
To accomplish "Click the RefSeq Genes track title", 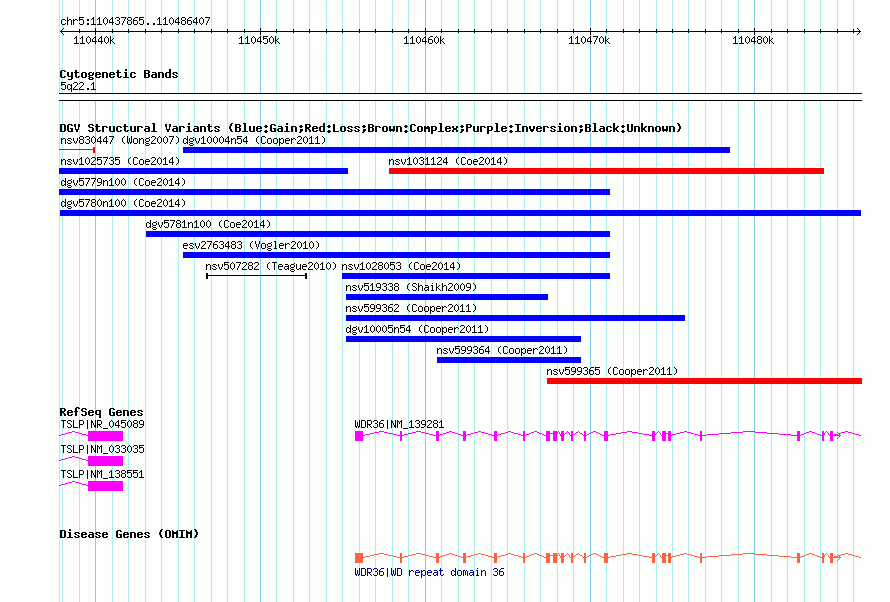I will [101, 412].
